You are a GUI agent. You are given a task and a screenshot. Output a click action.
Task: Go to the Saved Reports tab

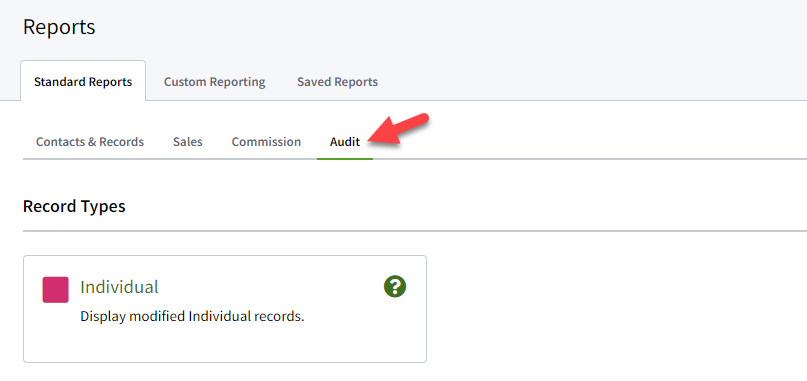(x=338, y=82)
